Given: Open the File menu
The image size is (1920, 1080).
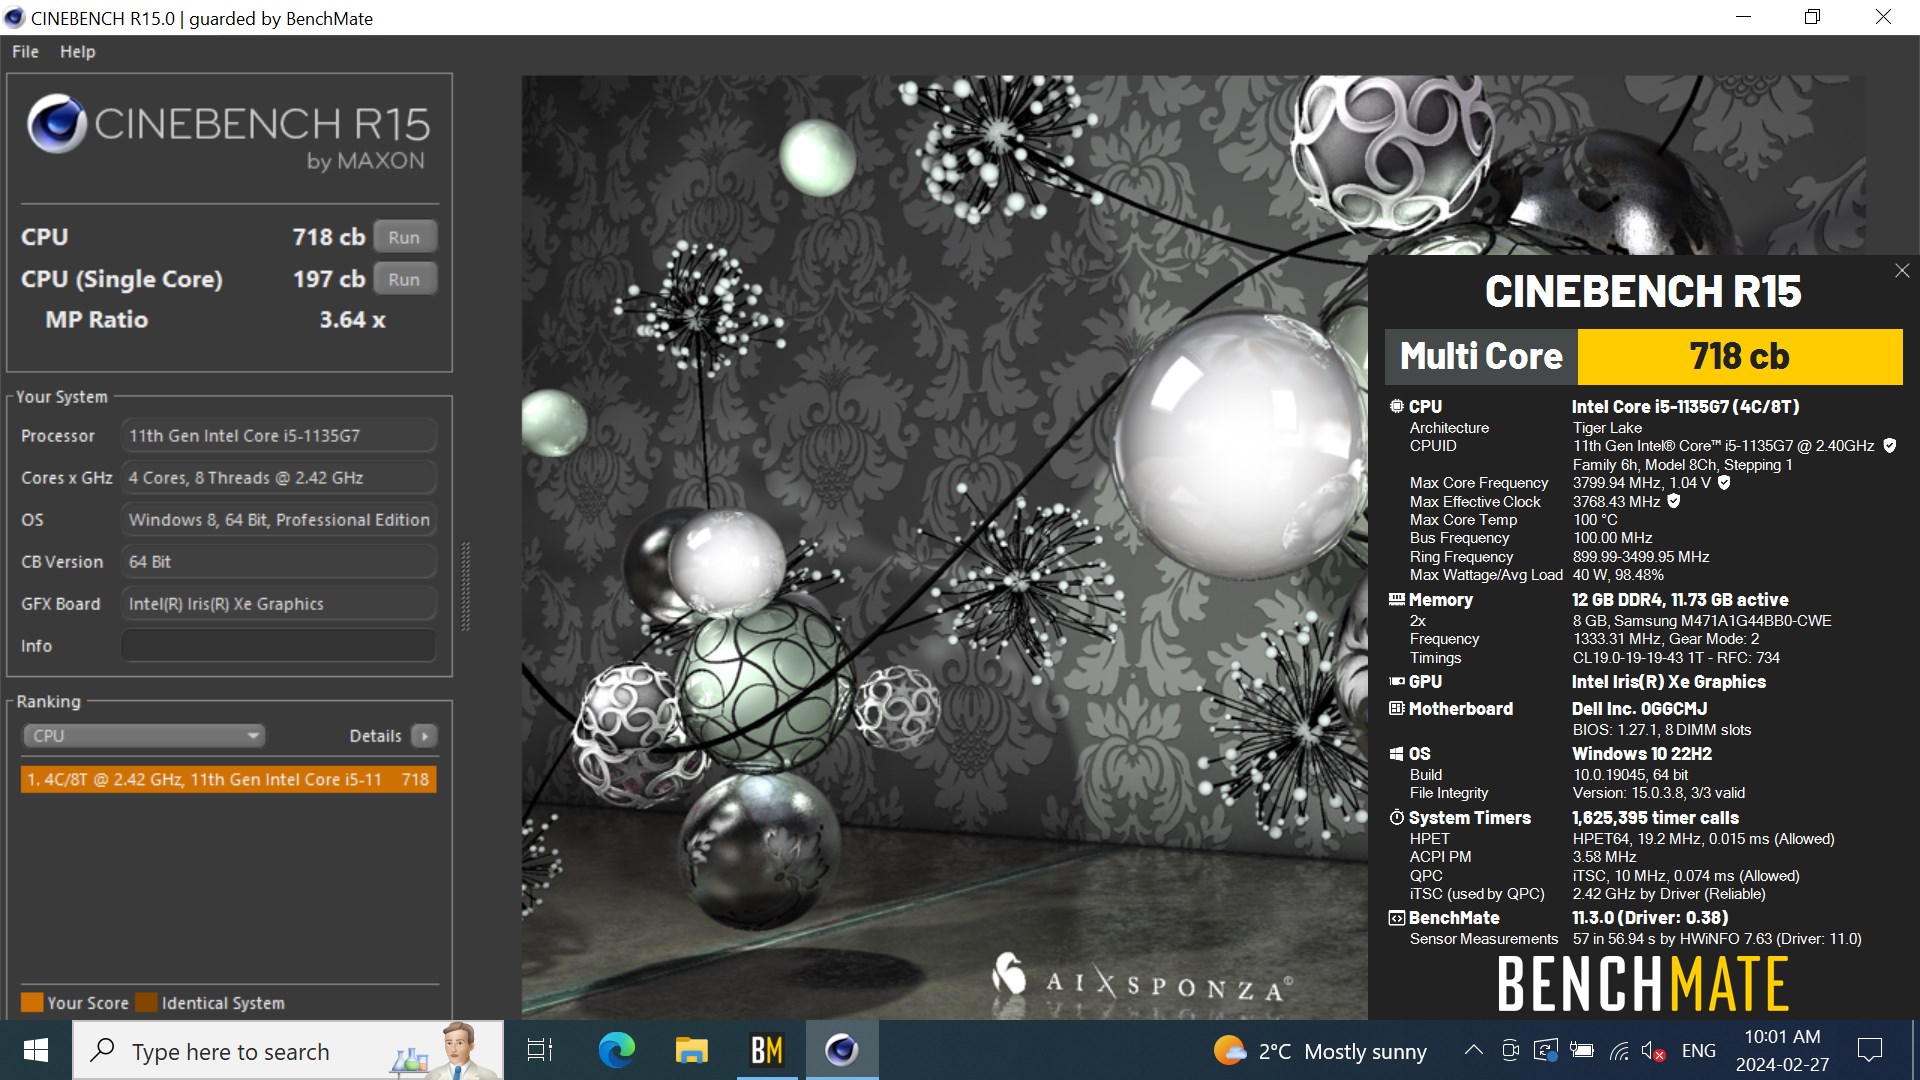Looking at the screenshot, I should point(25,52).
